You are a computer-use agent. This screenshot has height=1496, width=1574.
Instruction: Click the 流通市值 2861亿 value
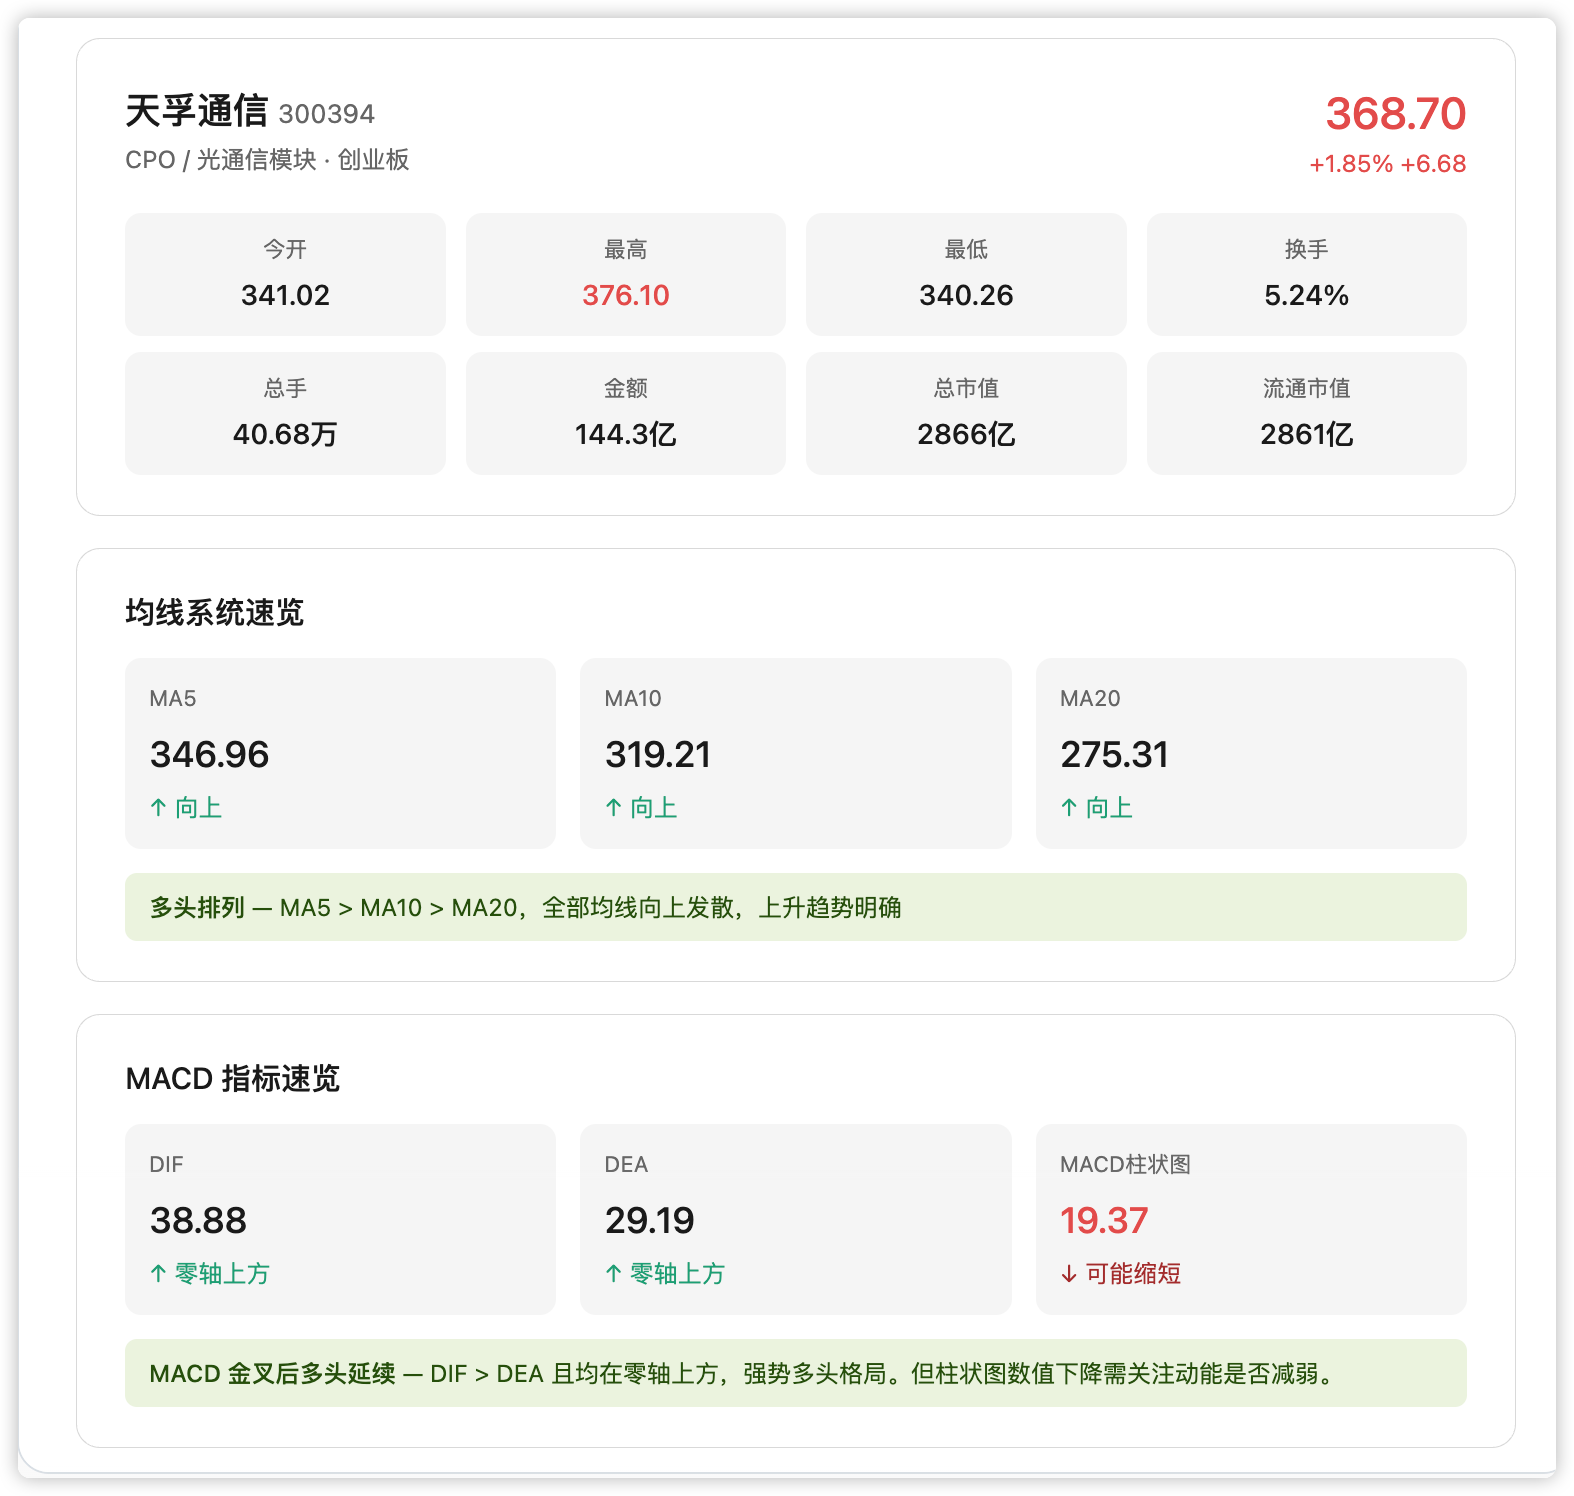click(1306, 434)
